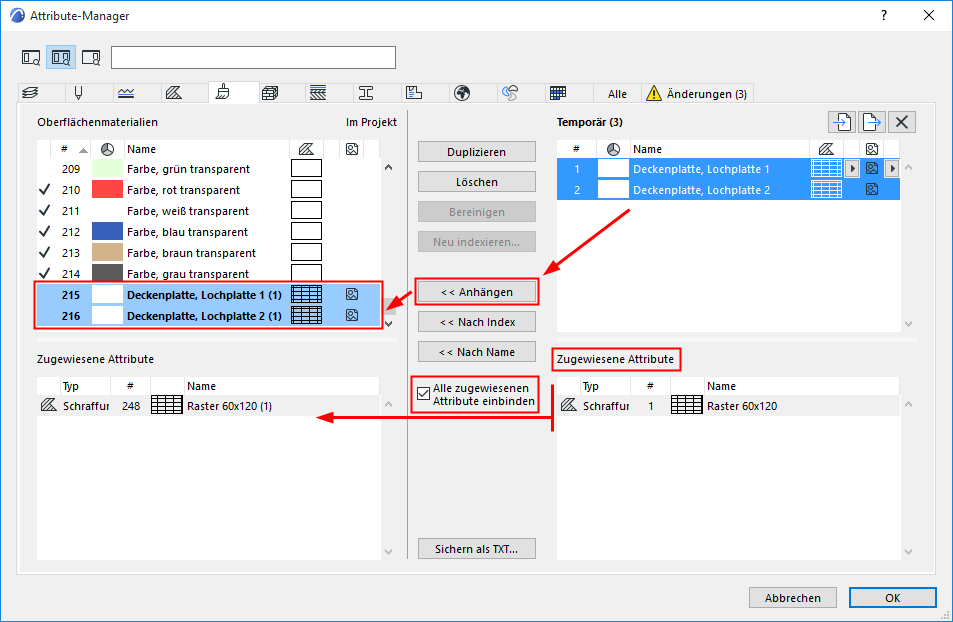The width and height of the screenshot is (953, 622).
Task: Open the MEP Systems attribute tab
Action: [510, 93]
